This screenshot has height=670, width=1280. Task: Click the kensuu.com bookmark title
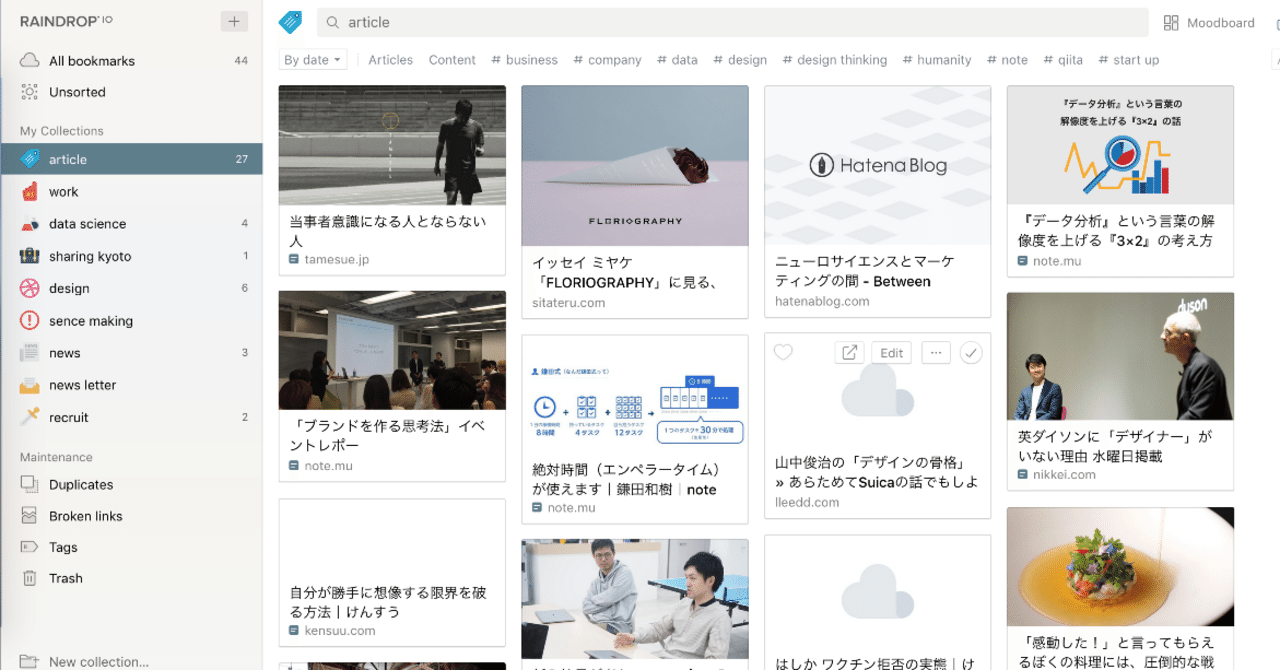[388, 602]
